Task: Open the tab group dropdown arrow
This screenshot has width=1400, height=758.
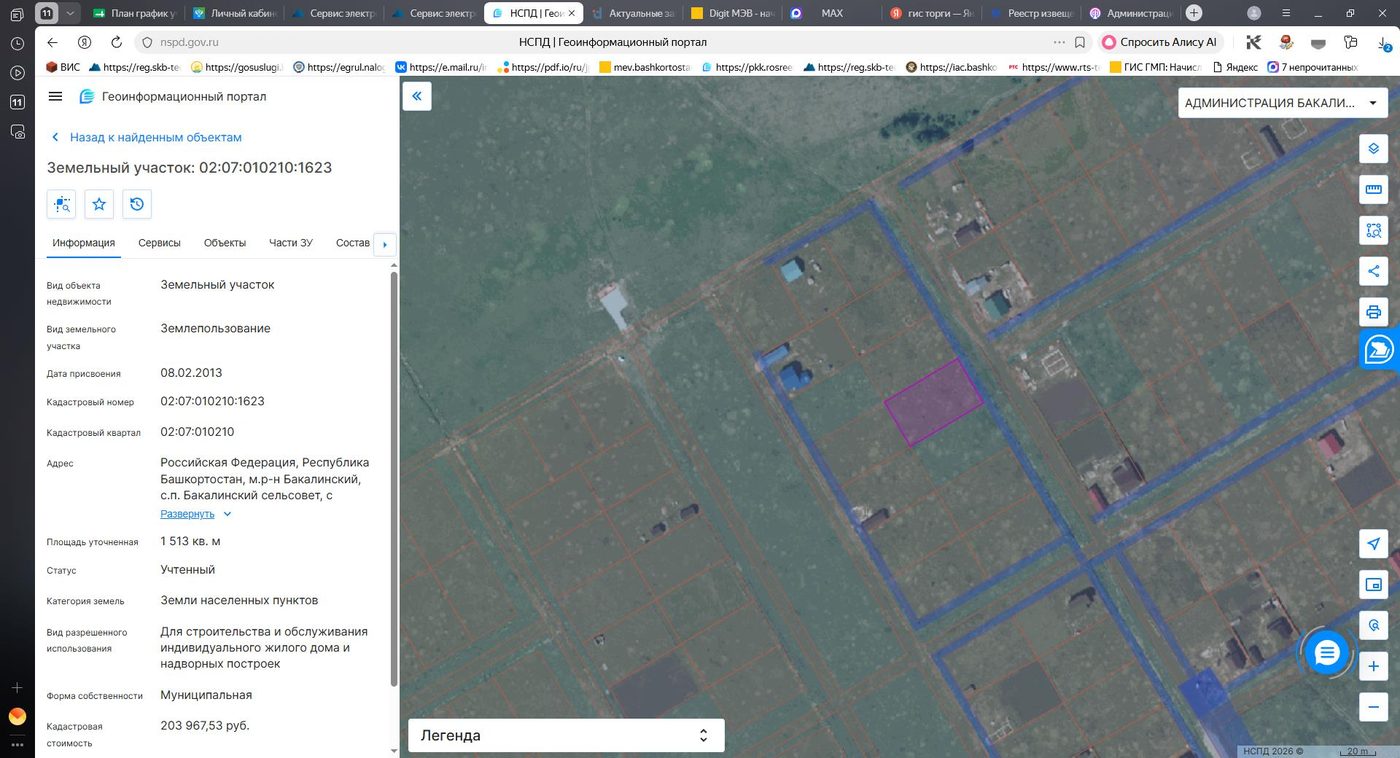Action: click(70, 13)
